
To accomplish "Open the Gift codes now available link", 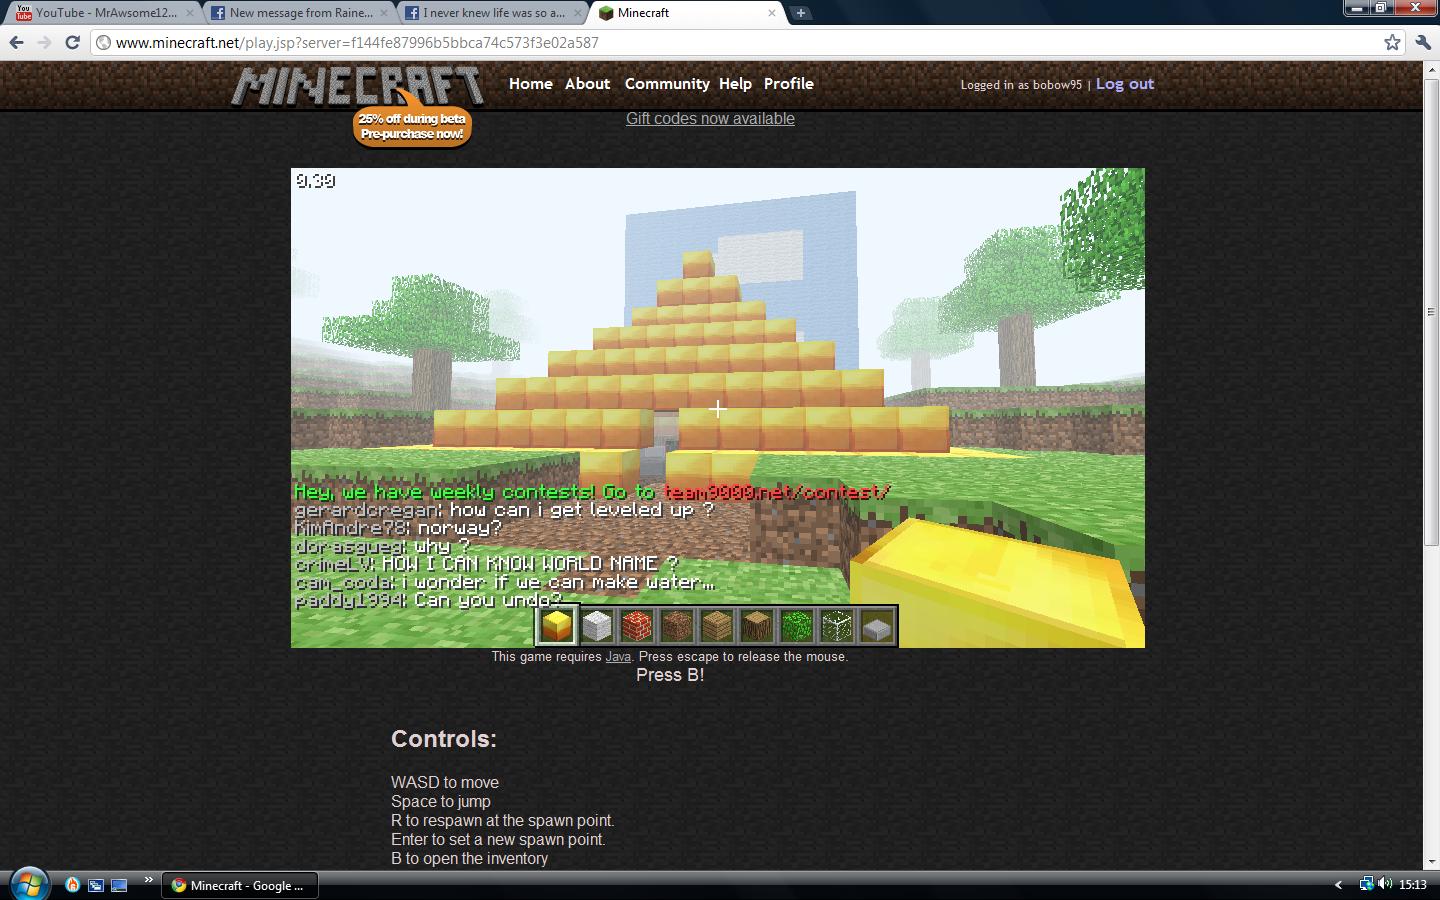I will click(710, 118).
